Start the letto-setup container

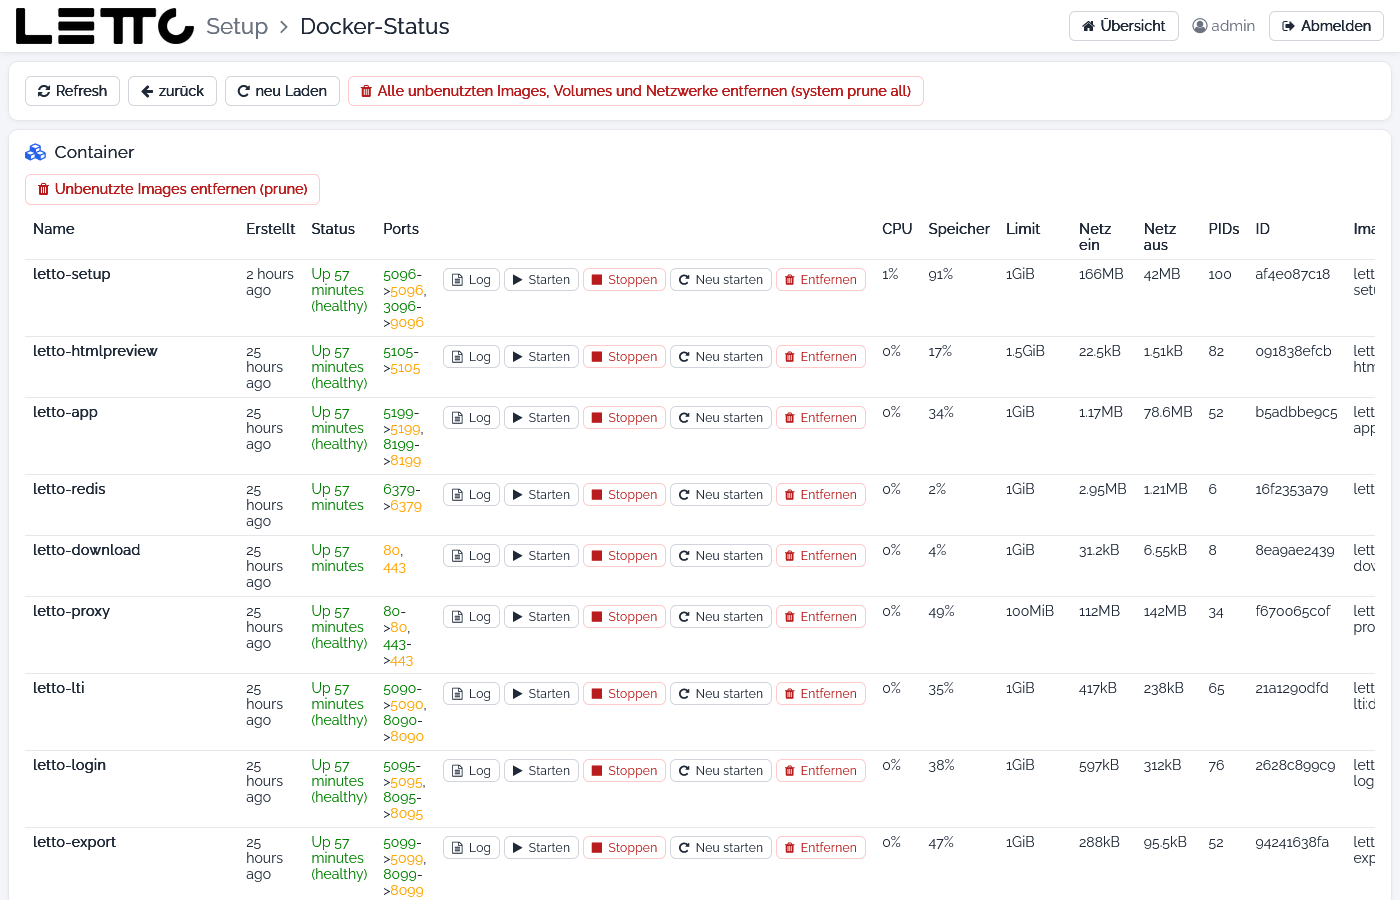pyautogui.click(x=541, y=280)
